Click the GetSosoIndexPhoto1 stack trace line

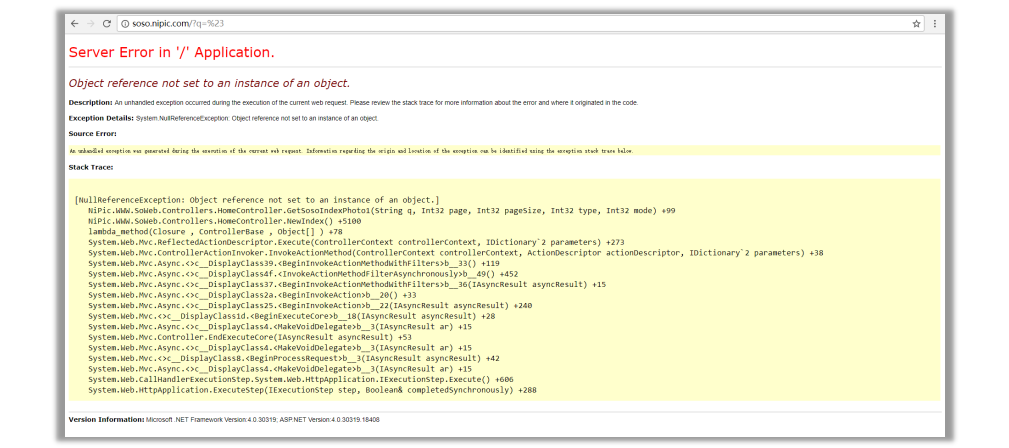tap(382, 210)
